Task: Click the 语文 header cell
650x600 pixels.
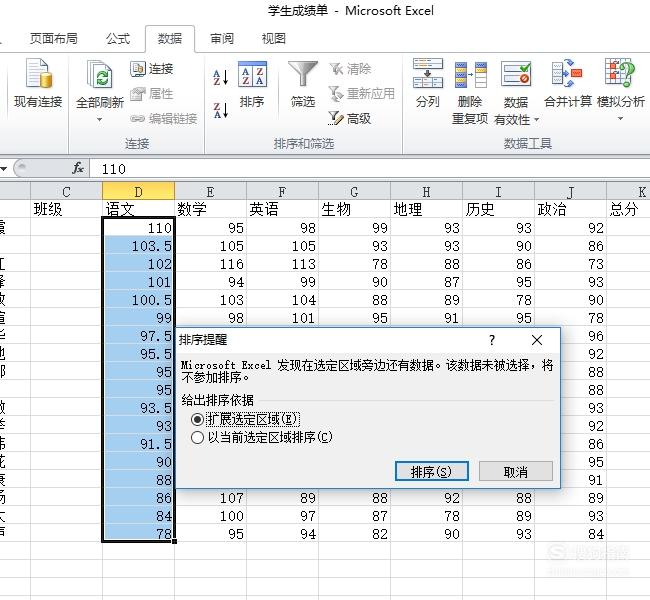Action: click(138, 209)
